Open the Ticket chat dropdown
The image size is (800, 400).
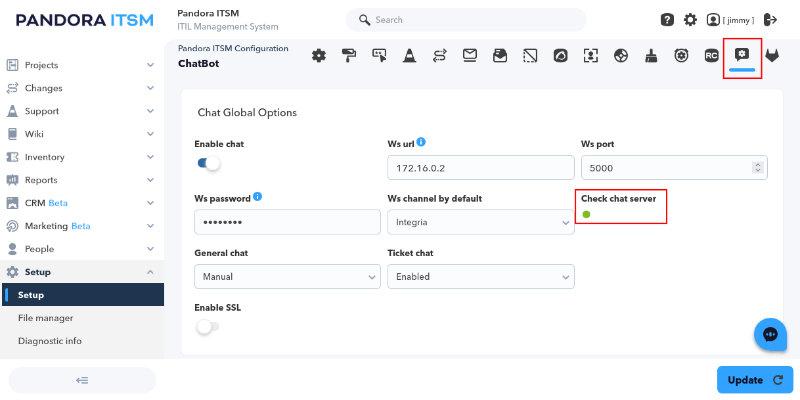pos(481,277)
